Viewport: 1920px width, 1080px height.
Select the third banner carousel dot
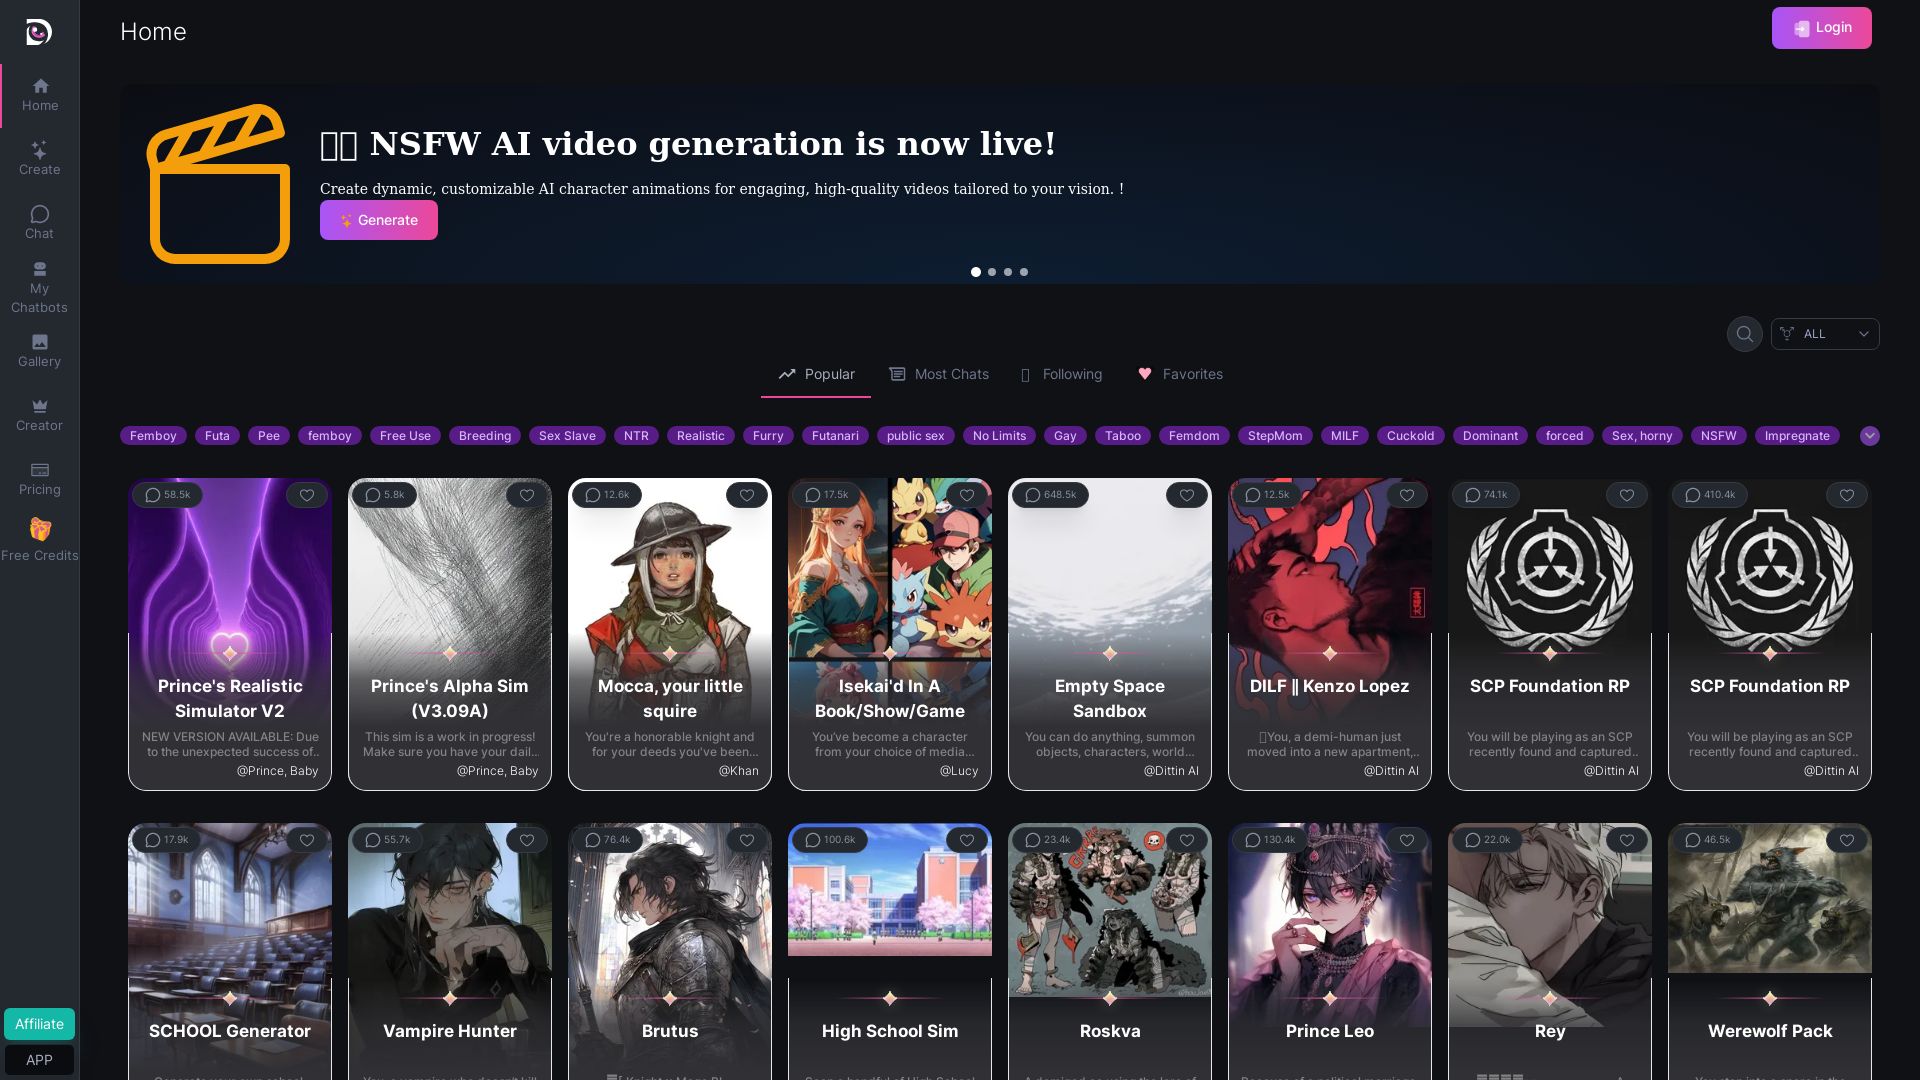pyautogui.click(x=1008, y=272)
